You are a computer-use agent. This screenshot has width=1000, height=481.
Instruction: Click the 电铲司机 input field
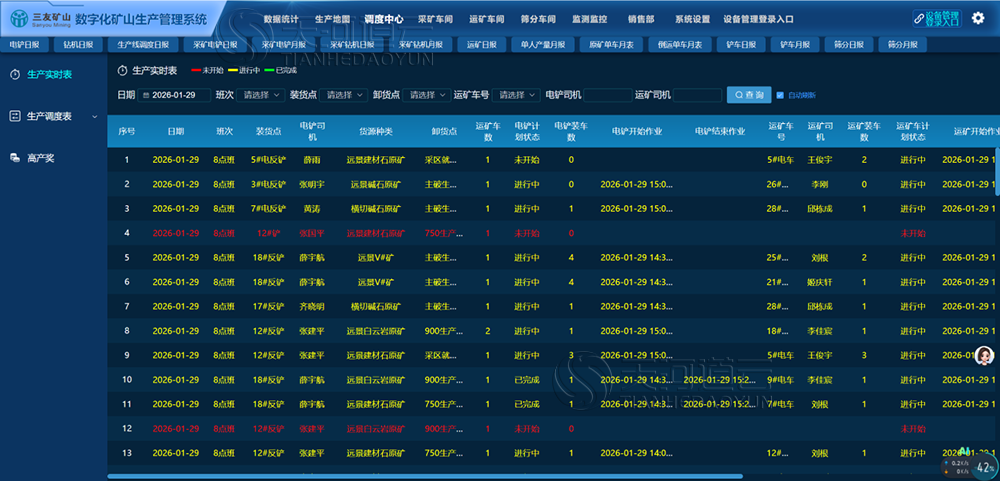pyautogui.click(x=608, y=95)
